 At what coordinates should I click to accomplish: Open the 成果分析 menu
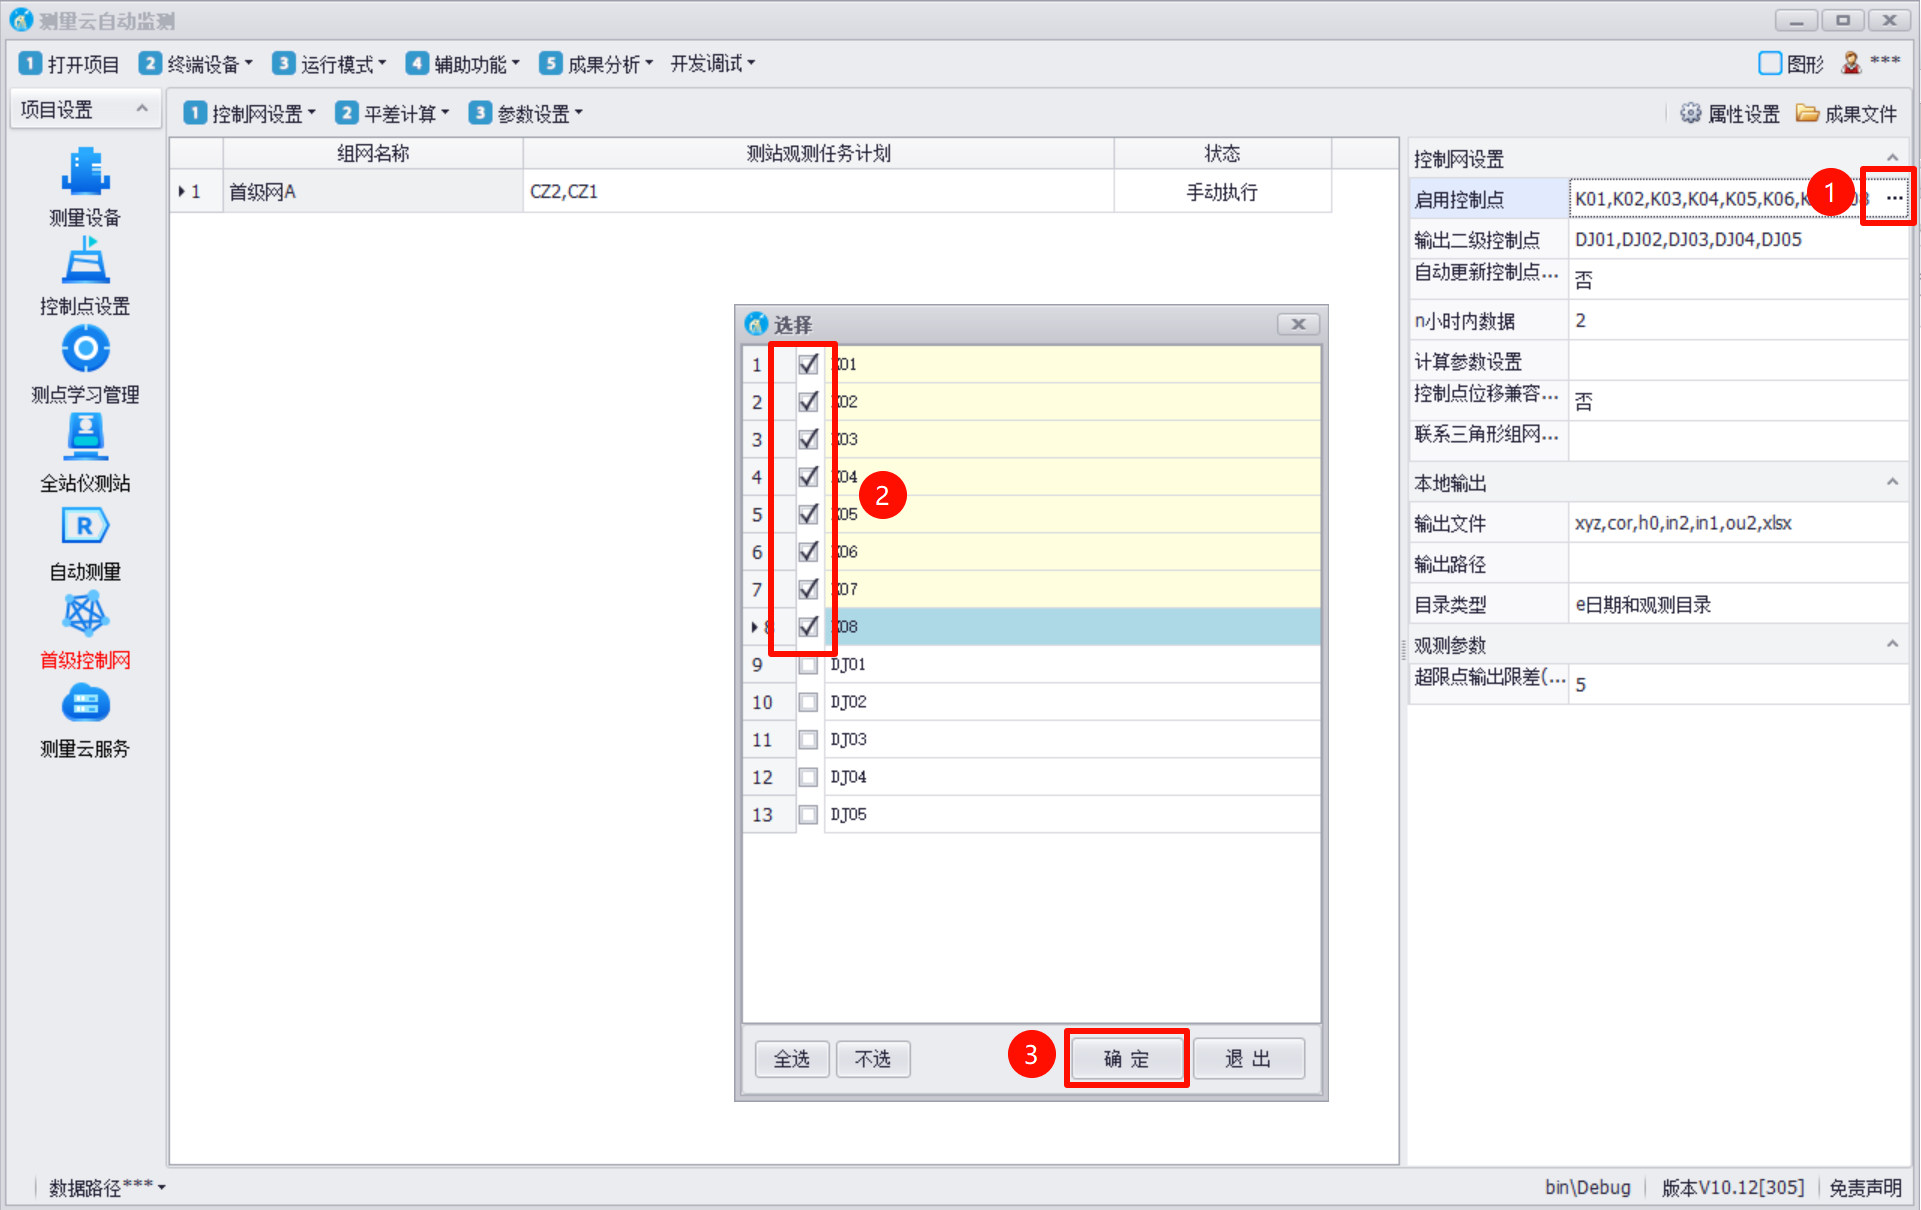(596, 64)
